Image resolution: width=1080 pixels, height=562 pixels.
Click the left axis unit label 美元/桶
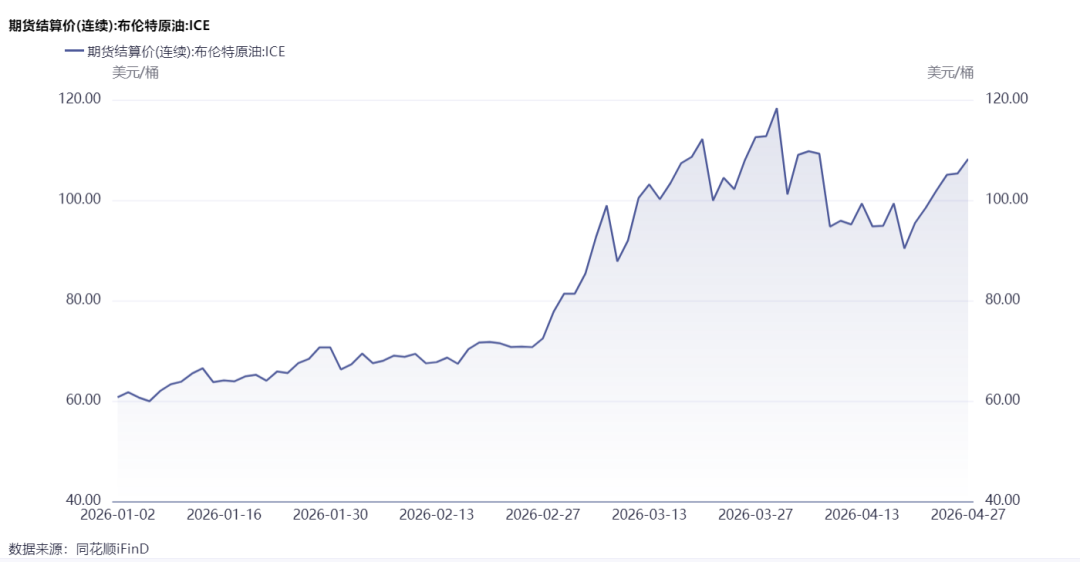[135, 72]
